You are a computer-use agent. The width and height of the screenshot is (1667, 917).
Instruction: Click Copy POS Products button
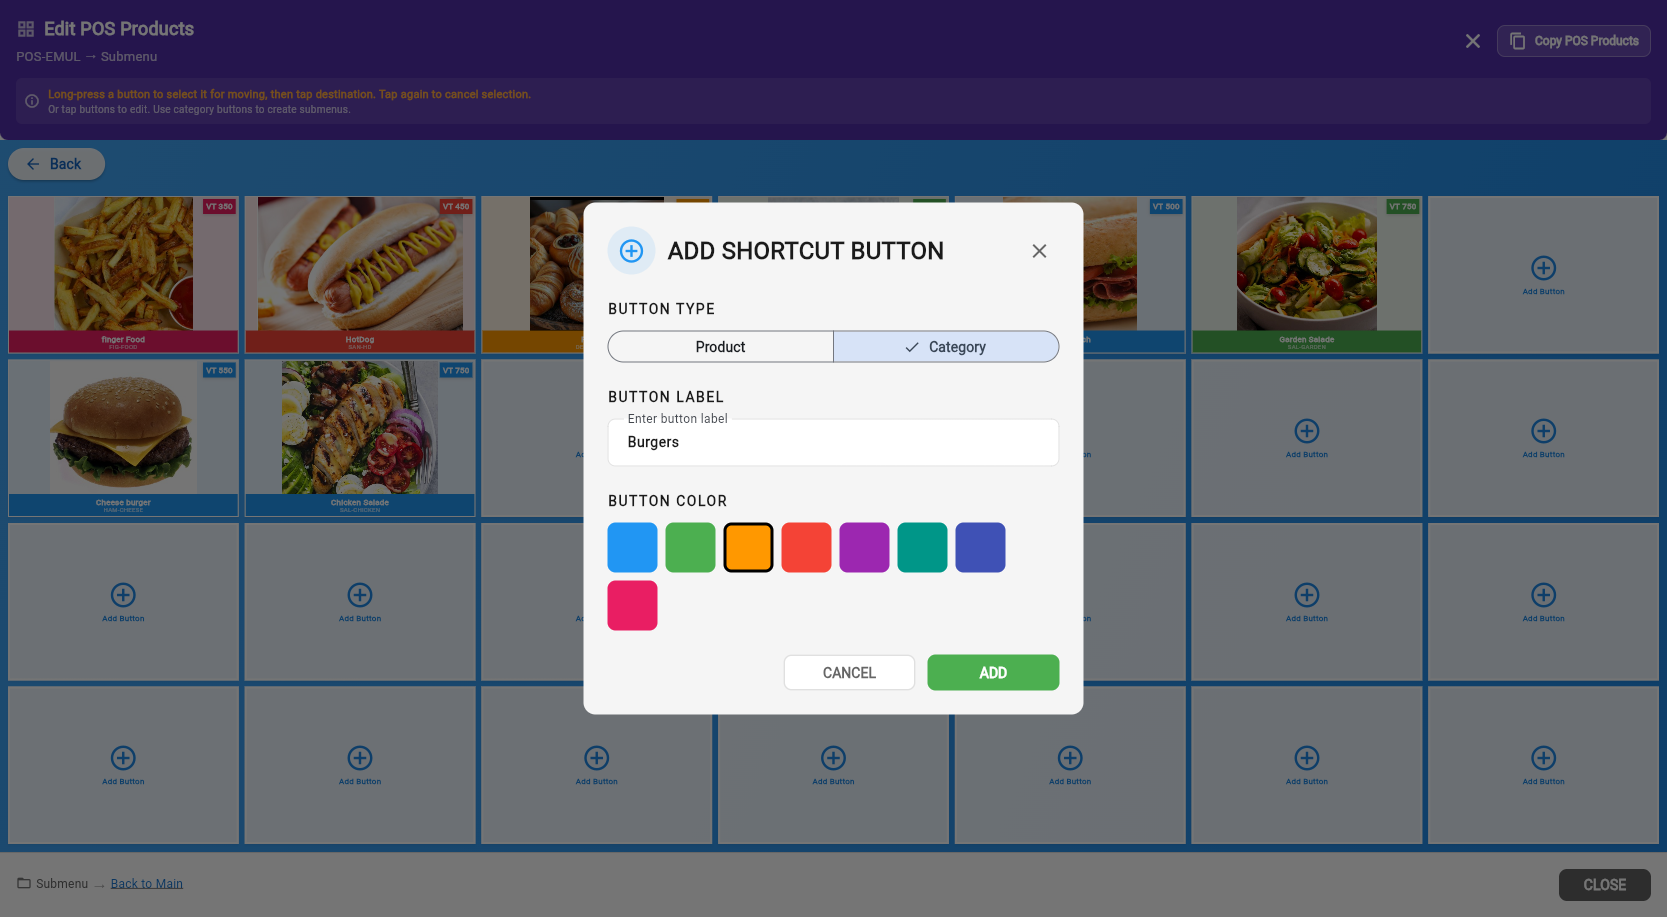(x=1573, y=41)
